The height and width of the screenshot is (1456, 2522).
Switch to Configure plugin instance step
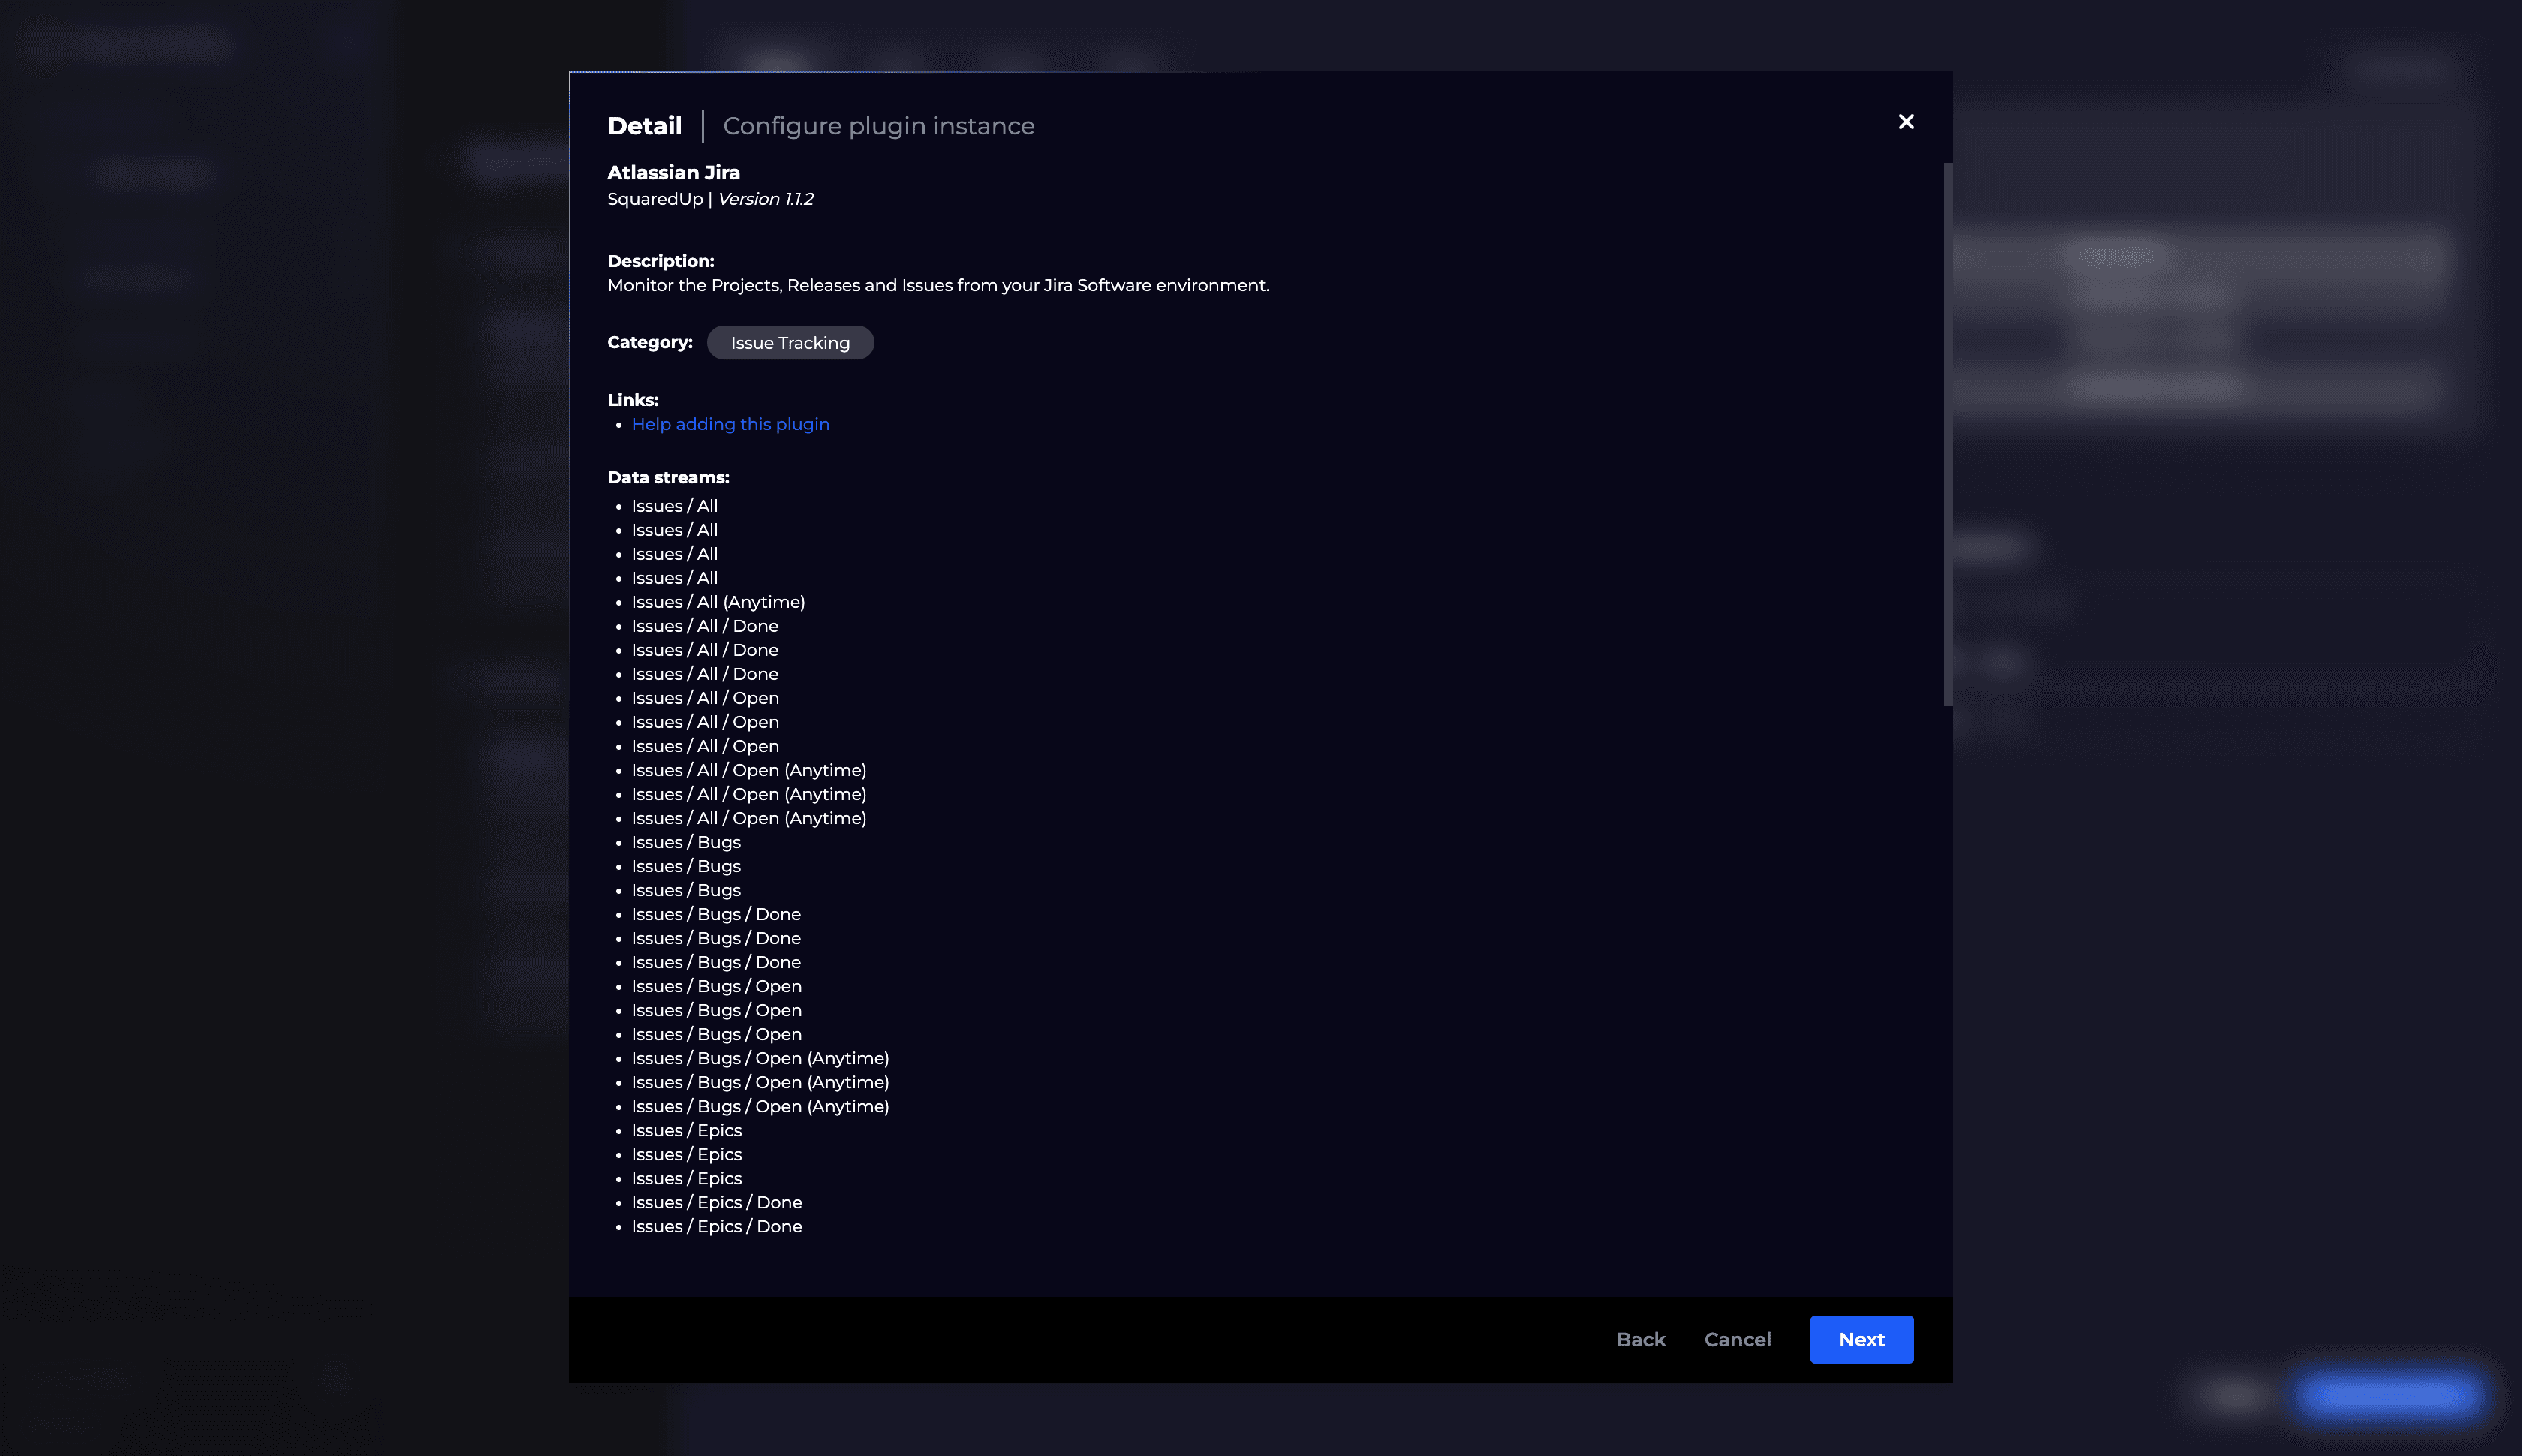click(x=878, y=126)
